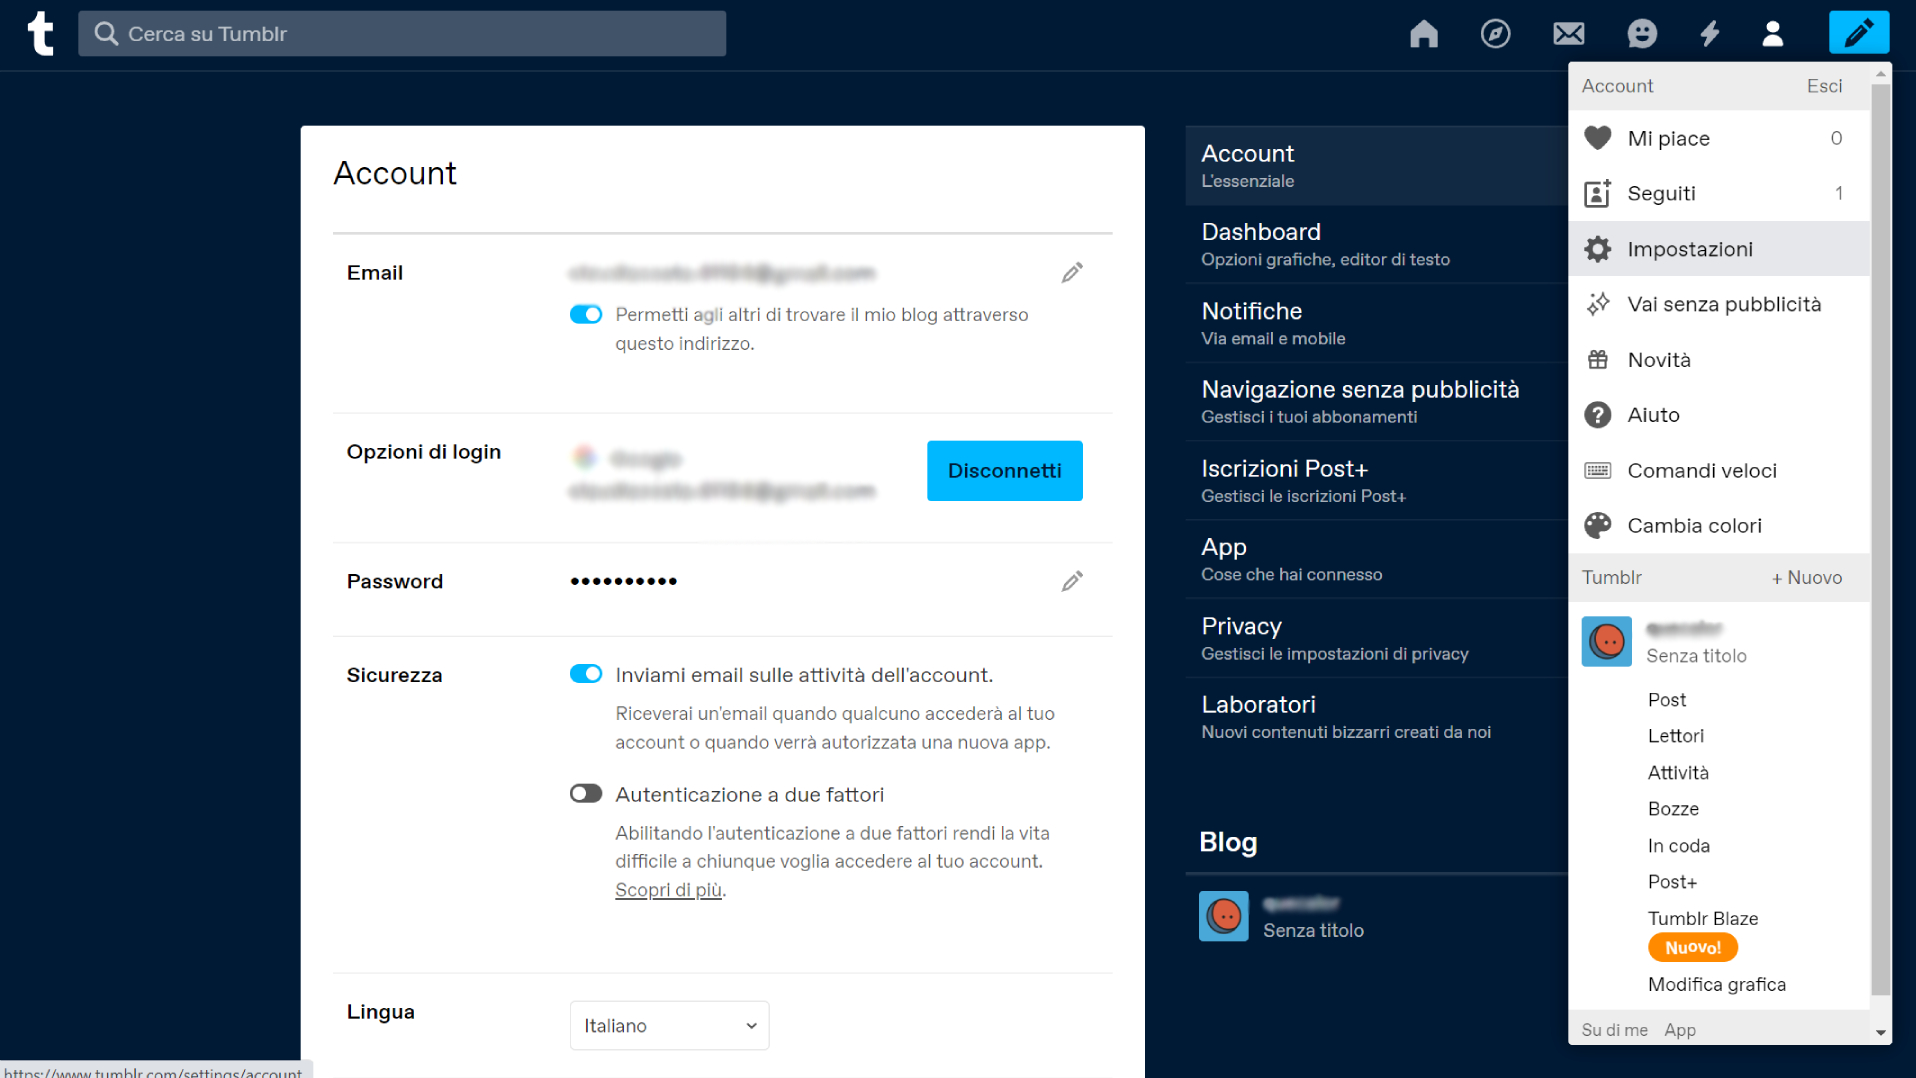Edit the email with pencil icon
This screenshot has height=1078, width=1916.
click(x=1072, y=273)
